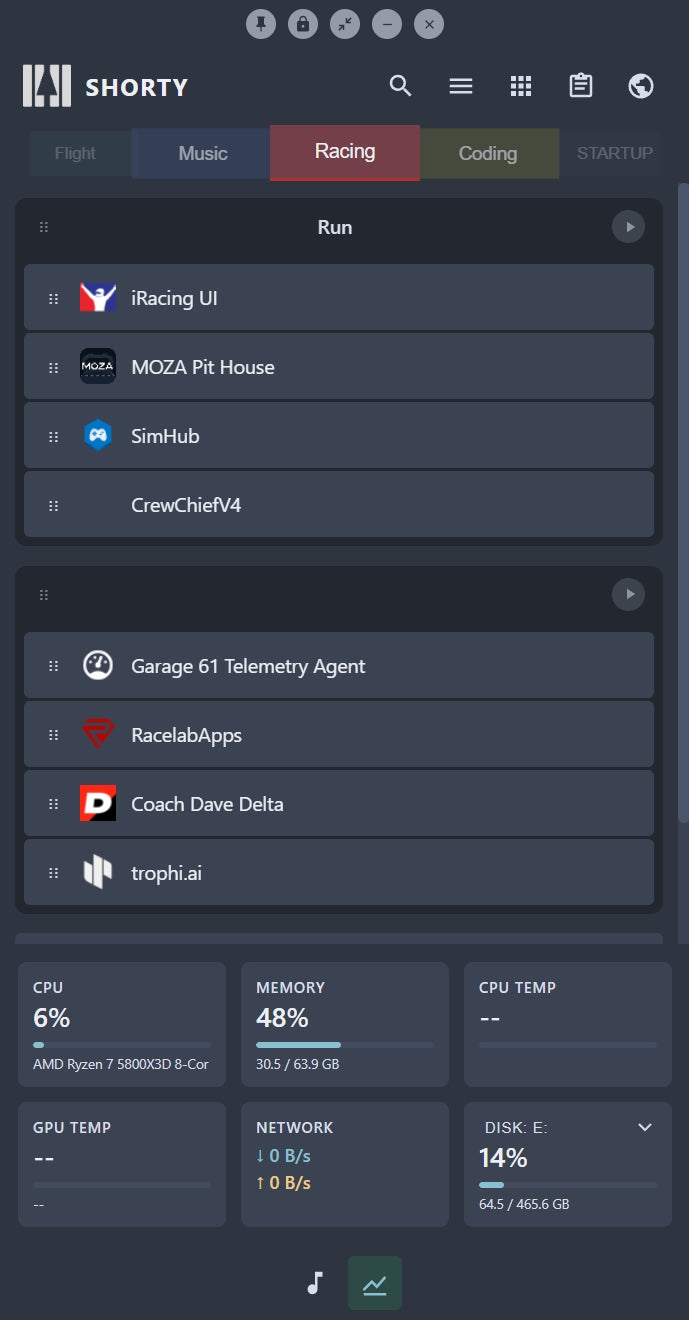Select the system stats chart icon
Image resolution: width=689 pixels, height=1320 pixels.
[x=375, y=1283]
